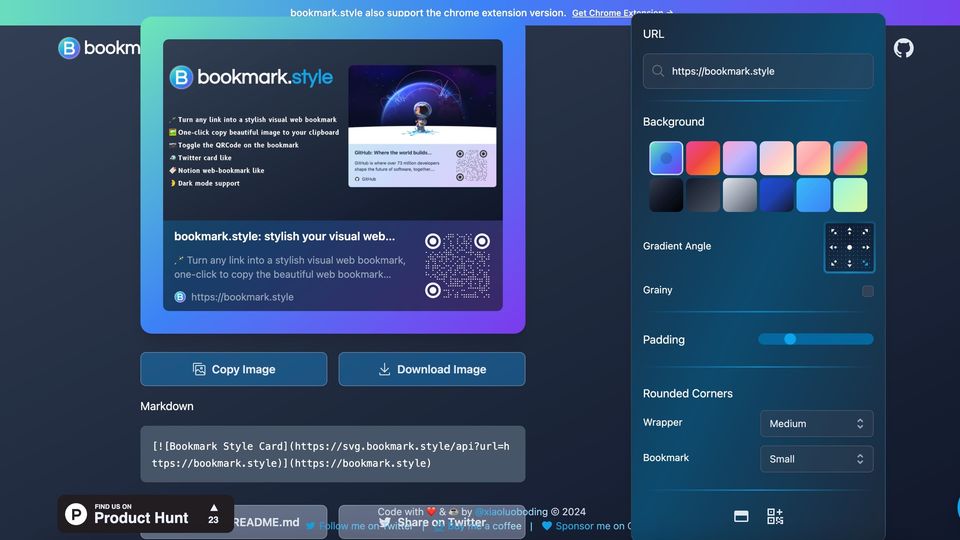Set gradient angle to top-right arrow
The image size is (960, 540).
point(865,232)
